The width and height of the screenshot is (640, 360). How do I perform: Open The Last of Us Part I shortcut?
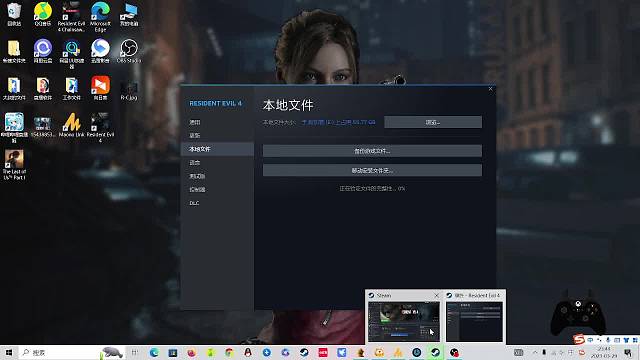click(14, 164)
